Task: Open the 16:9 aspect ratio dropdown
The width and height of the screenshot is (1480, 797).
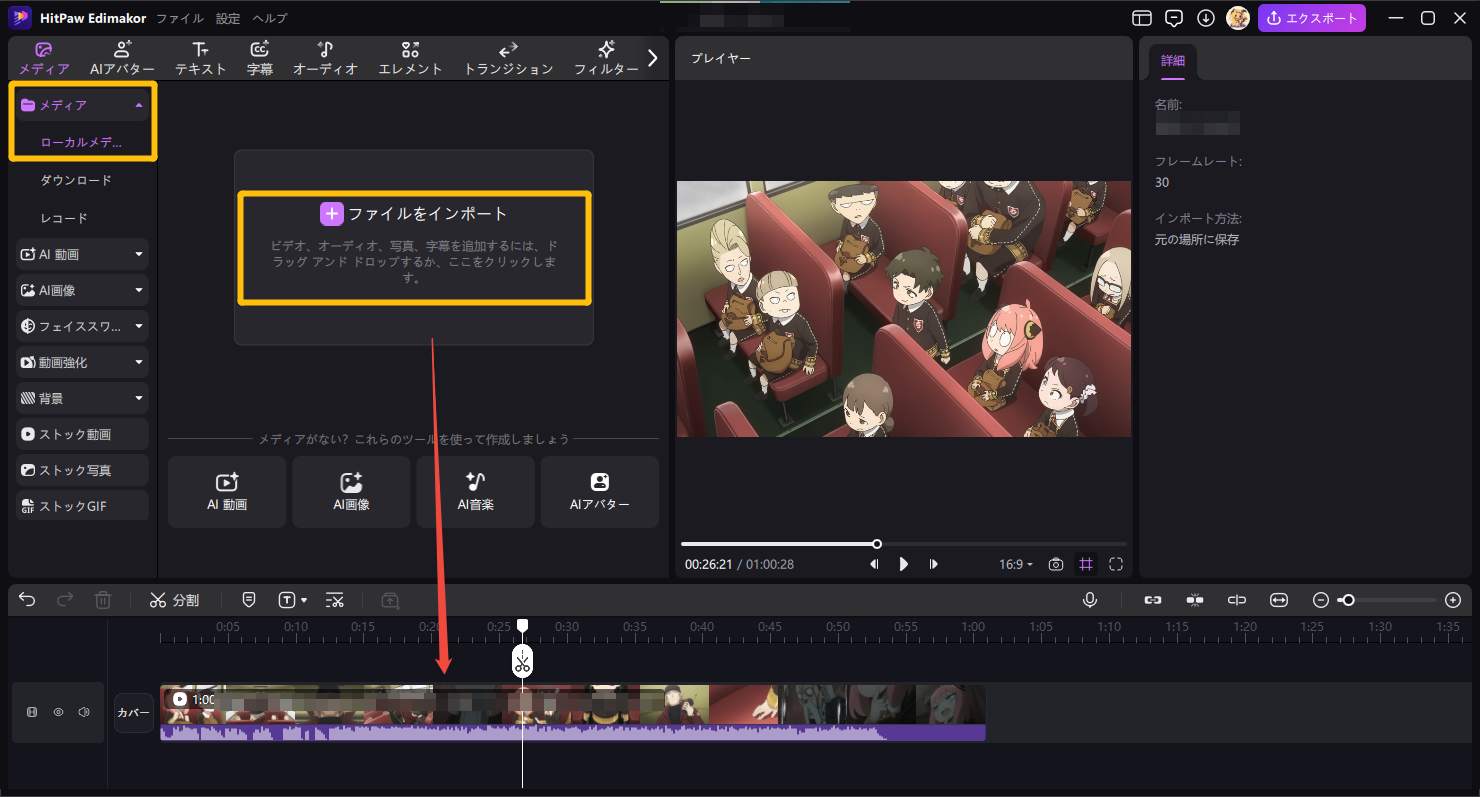Action: pos(1014,564)
